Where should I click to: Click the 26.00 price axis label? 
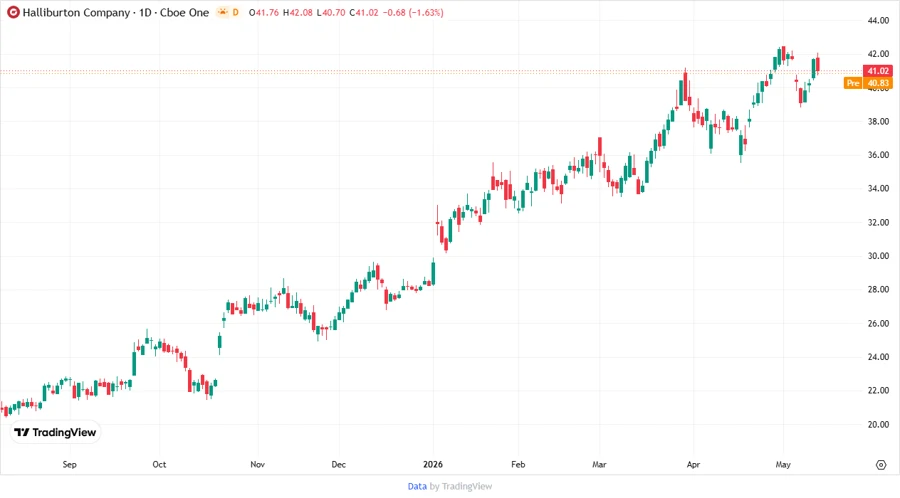(878, 324)
